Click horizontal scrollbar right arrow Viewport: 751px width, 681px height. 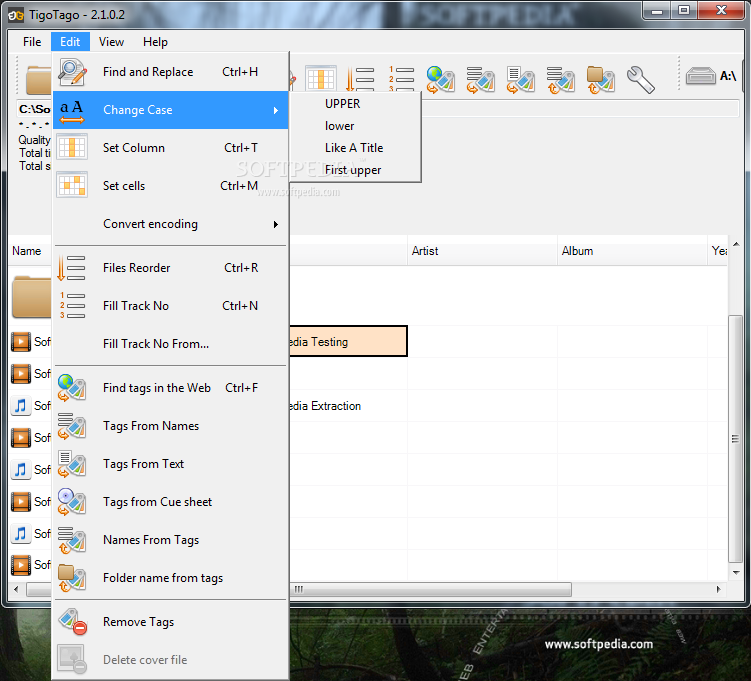point(718,590)
